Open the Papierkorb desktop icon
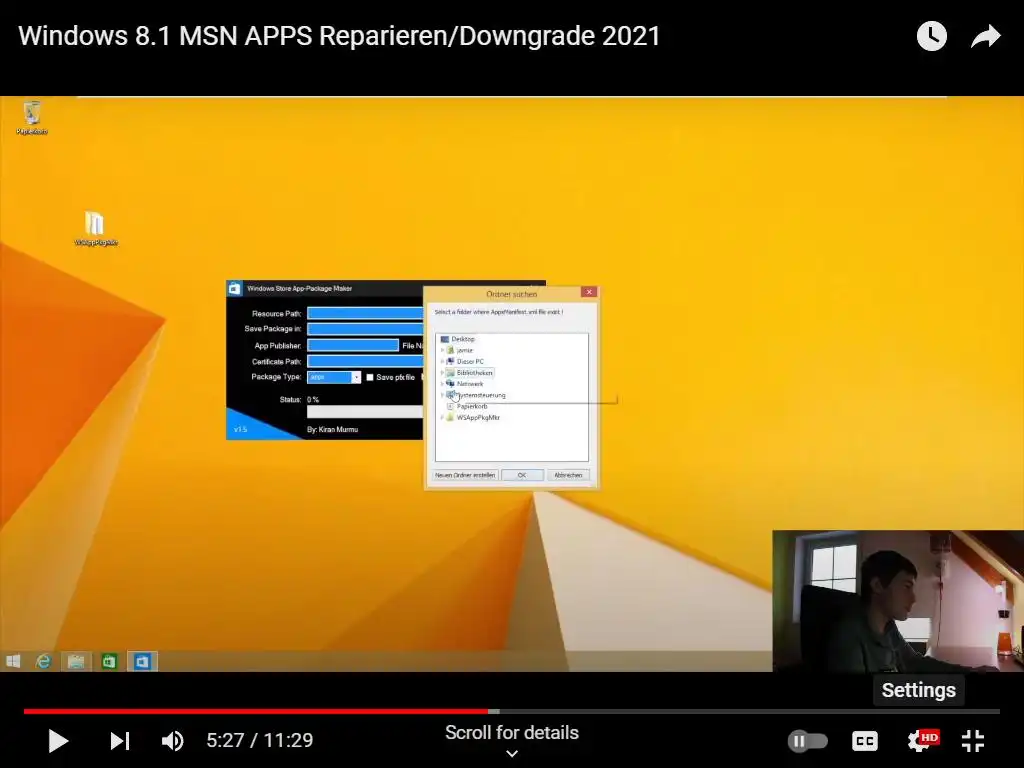This screenshot has width=1024, height=768. click(x=31, y=118)
